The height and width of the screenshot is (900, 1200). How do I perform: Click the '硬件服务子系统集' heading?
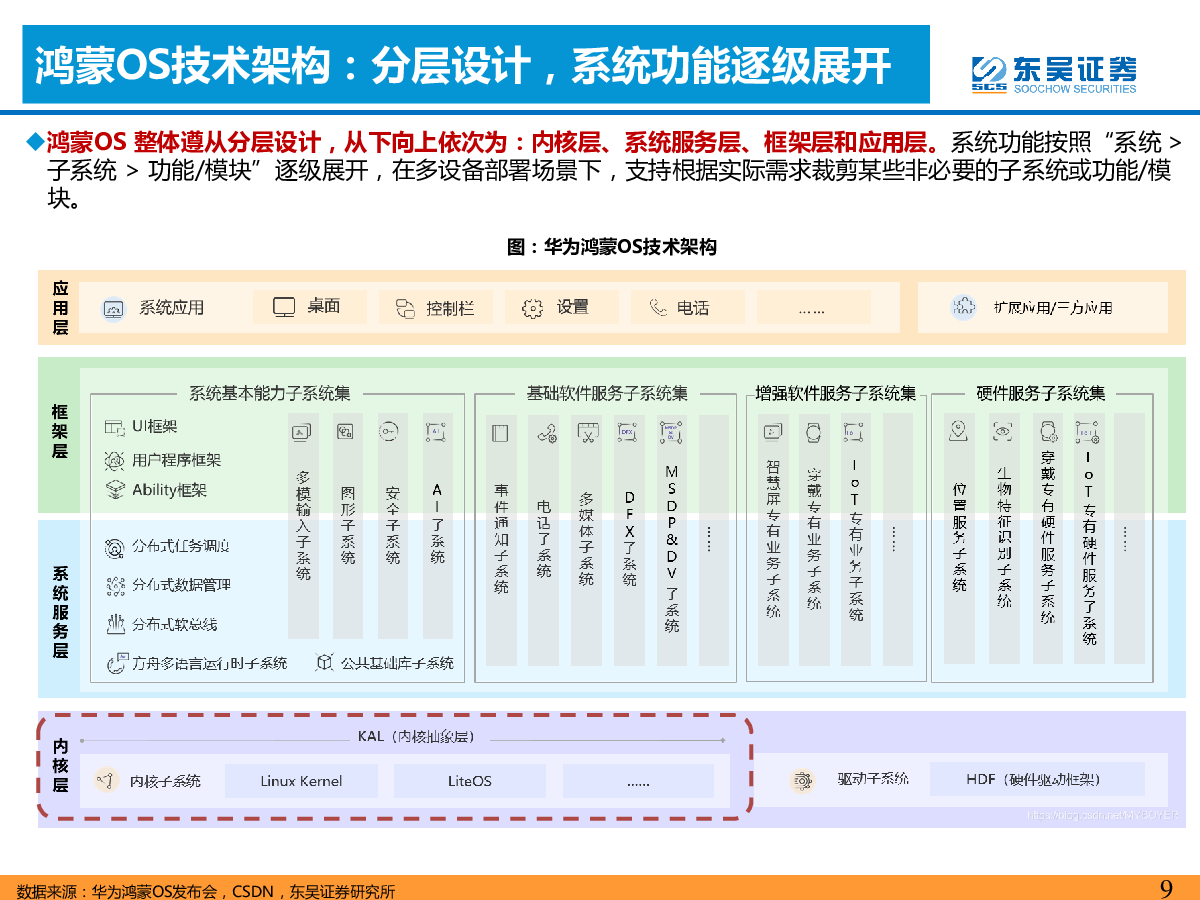[x=1041, y=394]
